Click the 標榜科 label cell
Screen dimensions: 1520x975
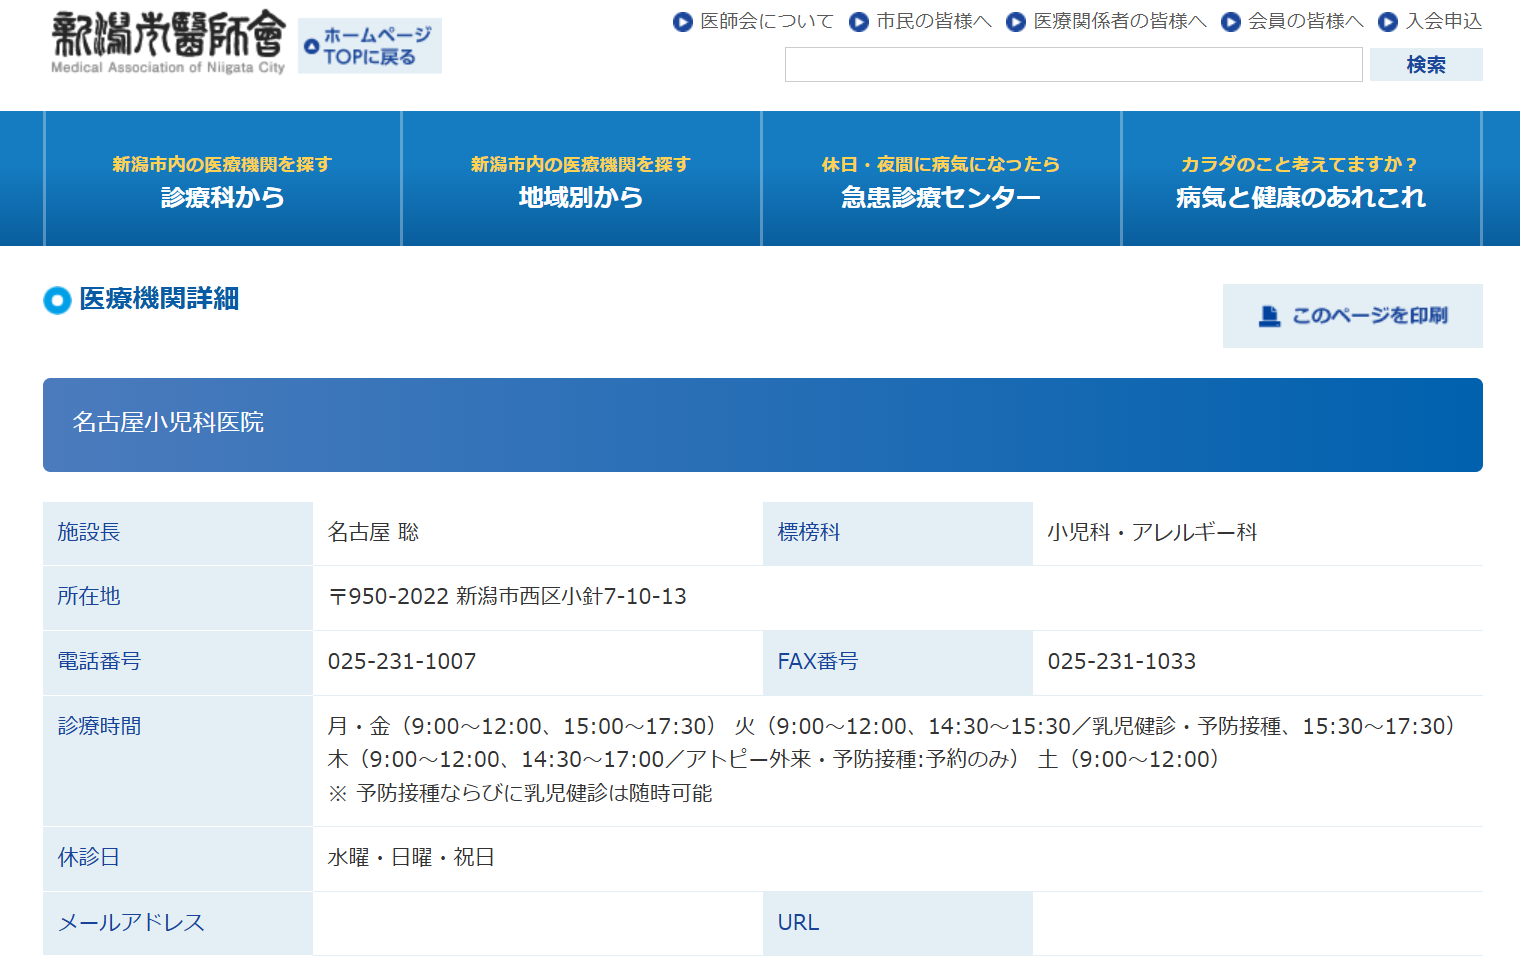[x=898, y=533]
